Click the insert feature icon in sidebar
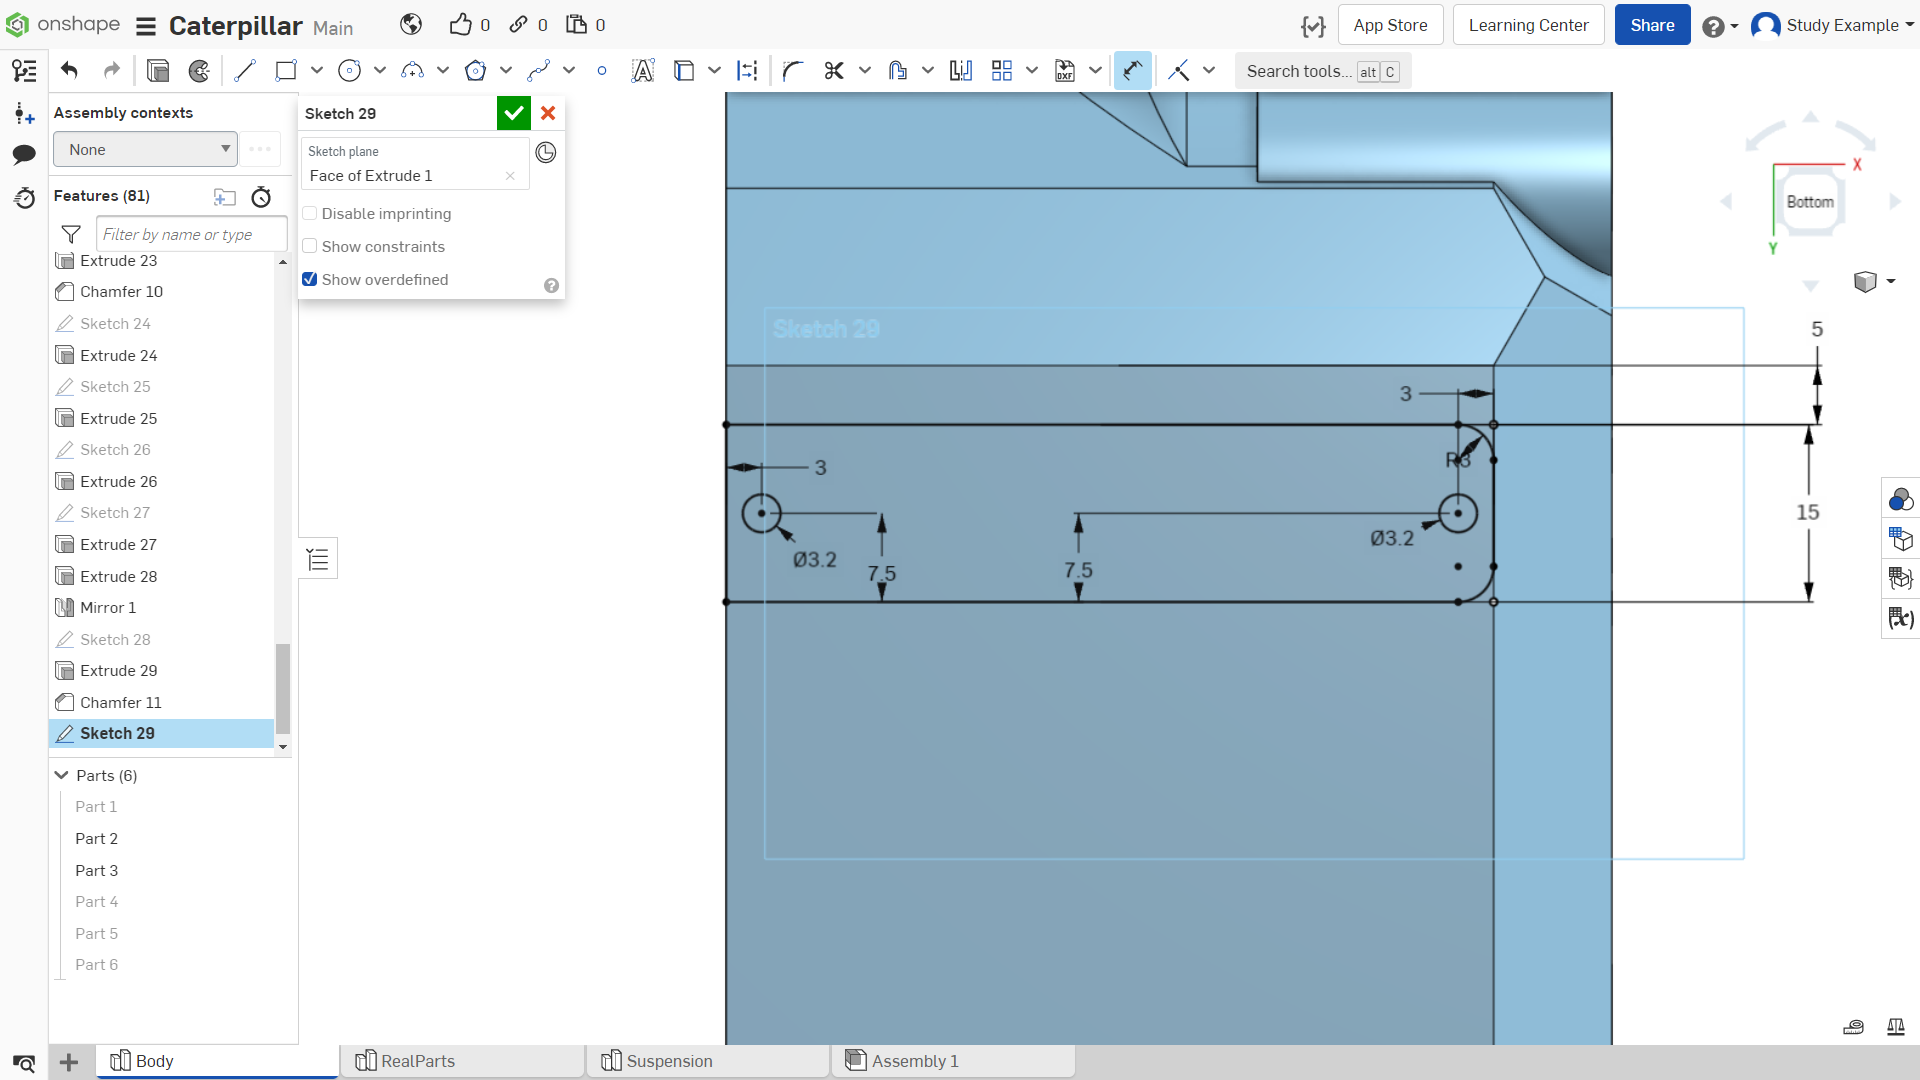1920x1080 pixels. coord(24,113)
